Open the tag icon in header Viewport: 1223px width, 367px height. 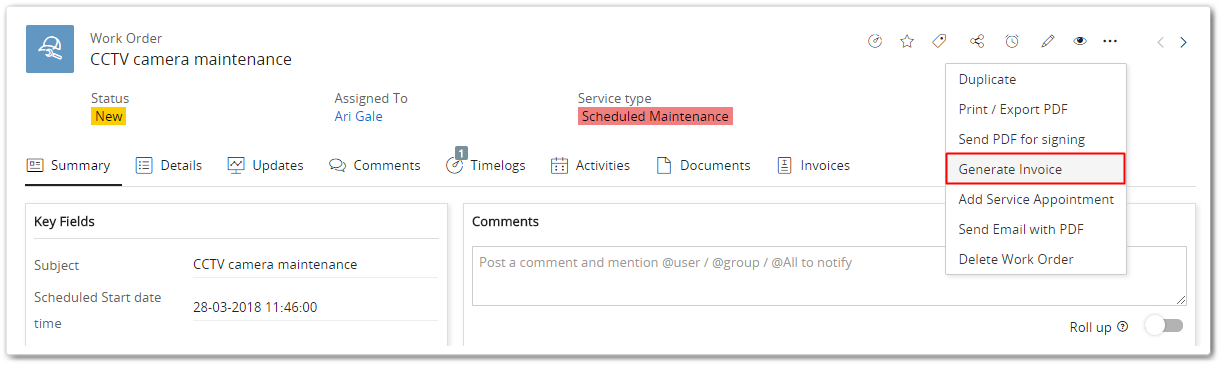click(939, 41)
